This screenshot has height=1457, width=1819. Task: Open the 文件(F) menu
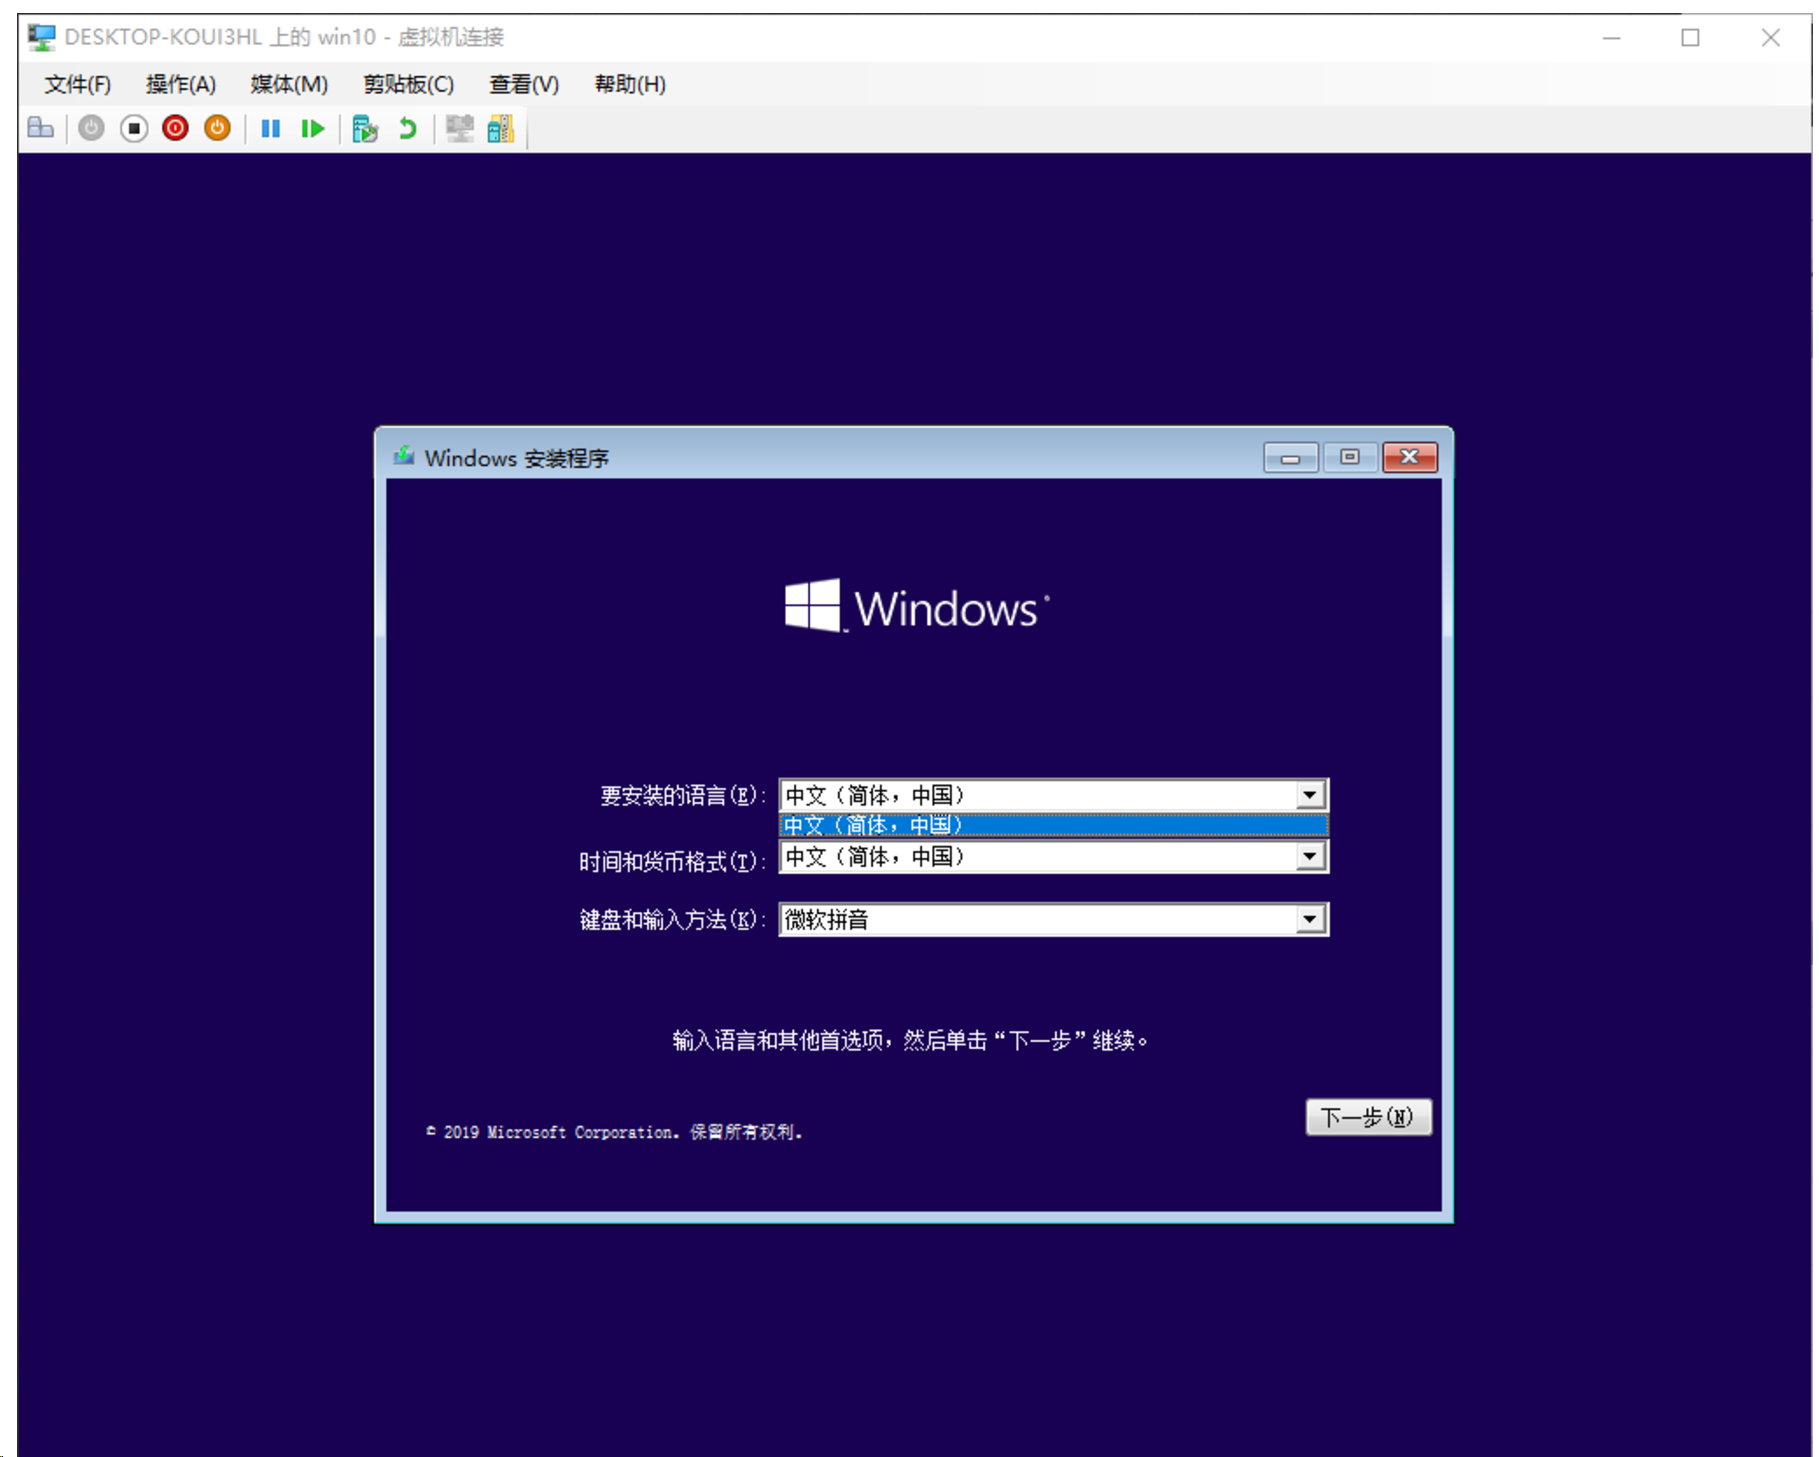[x=77, y=84]
